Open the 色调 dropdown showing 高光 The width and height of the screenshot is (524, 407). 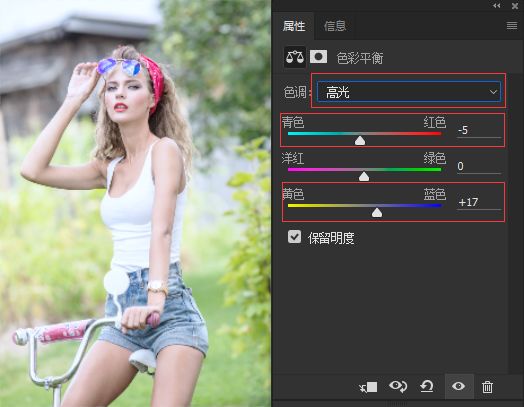pos(409,92)
